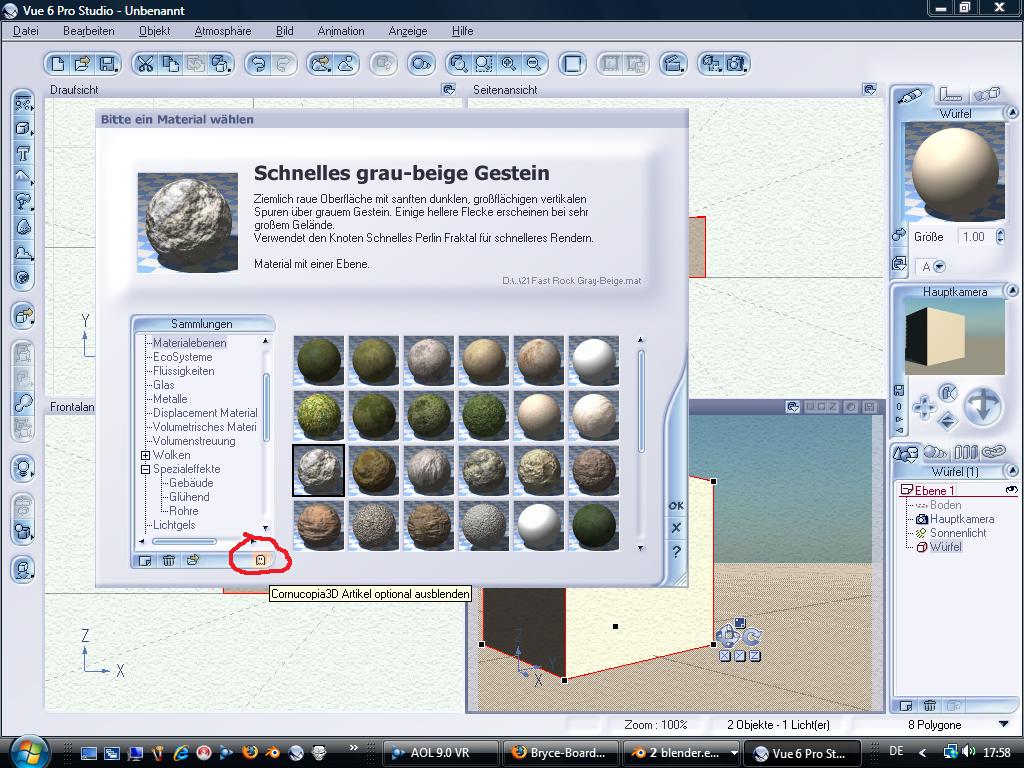Click the Copy icon in main toolbar
This screenshot has height=768, width=1024.
coord(170,64)
